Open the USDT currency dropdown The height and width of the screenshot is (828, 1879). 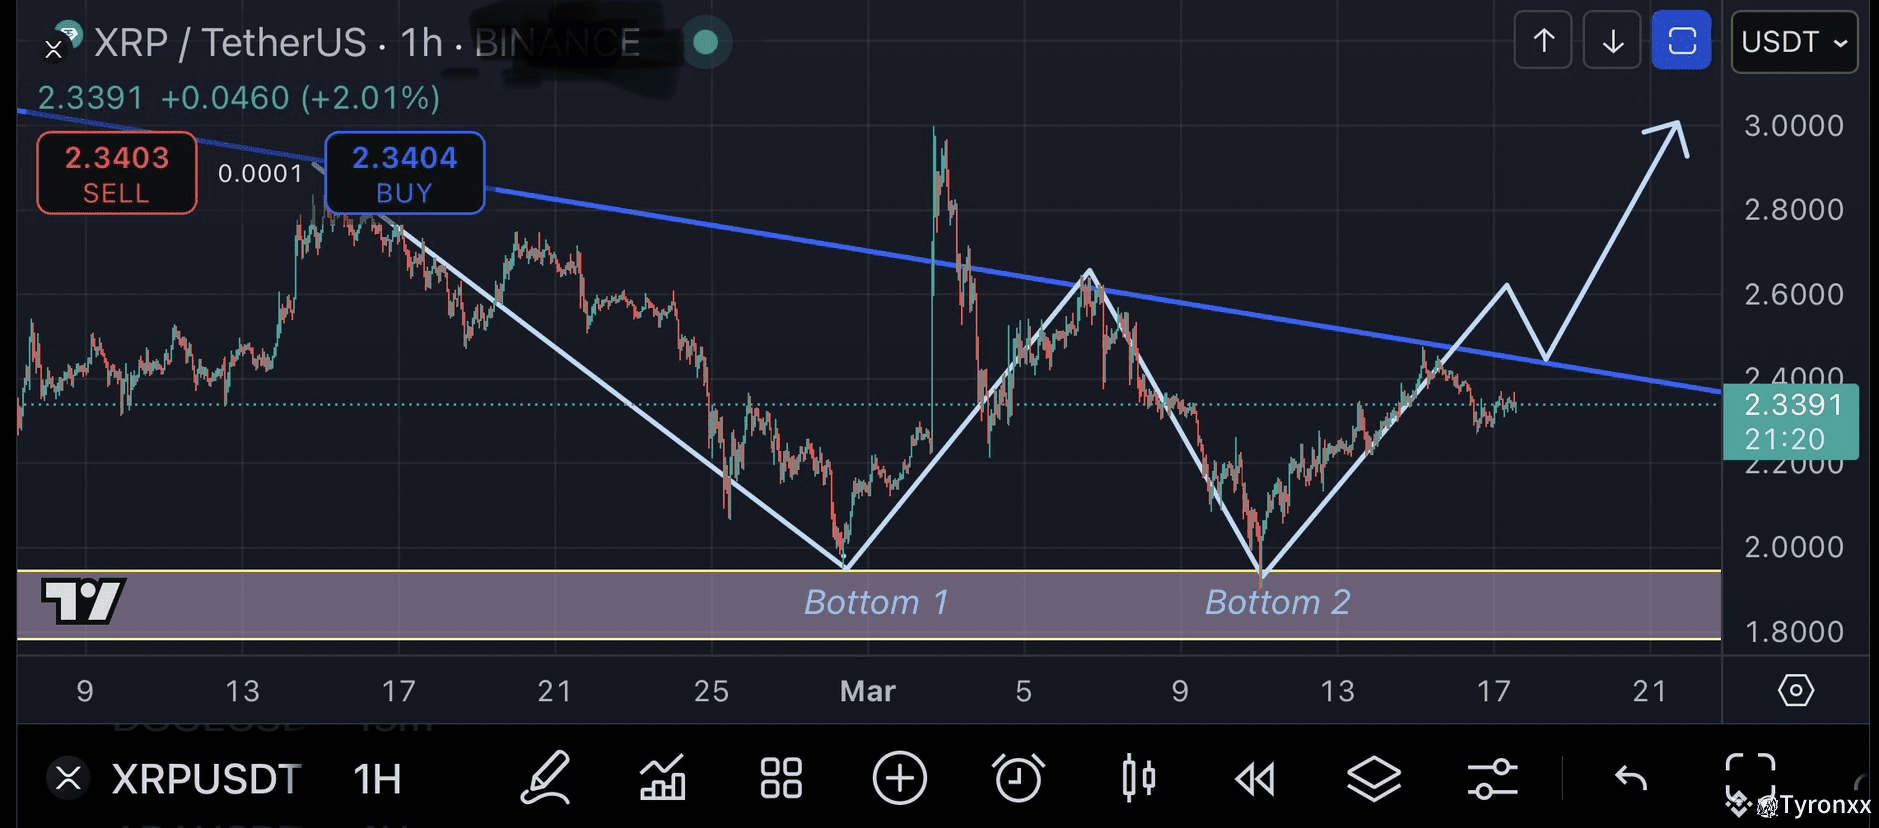(x=1794, y=42)
